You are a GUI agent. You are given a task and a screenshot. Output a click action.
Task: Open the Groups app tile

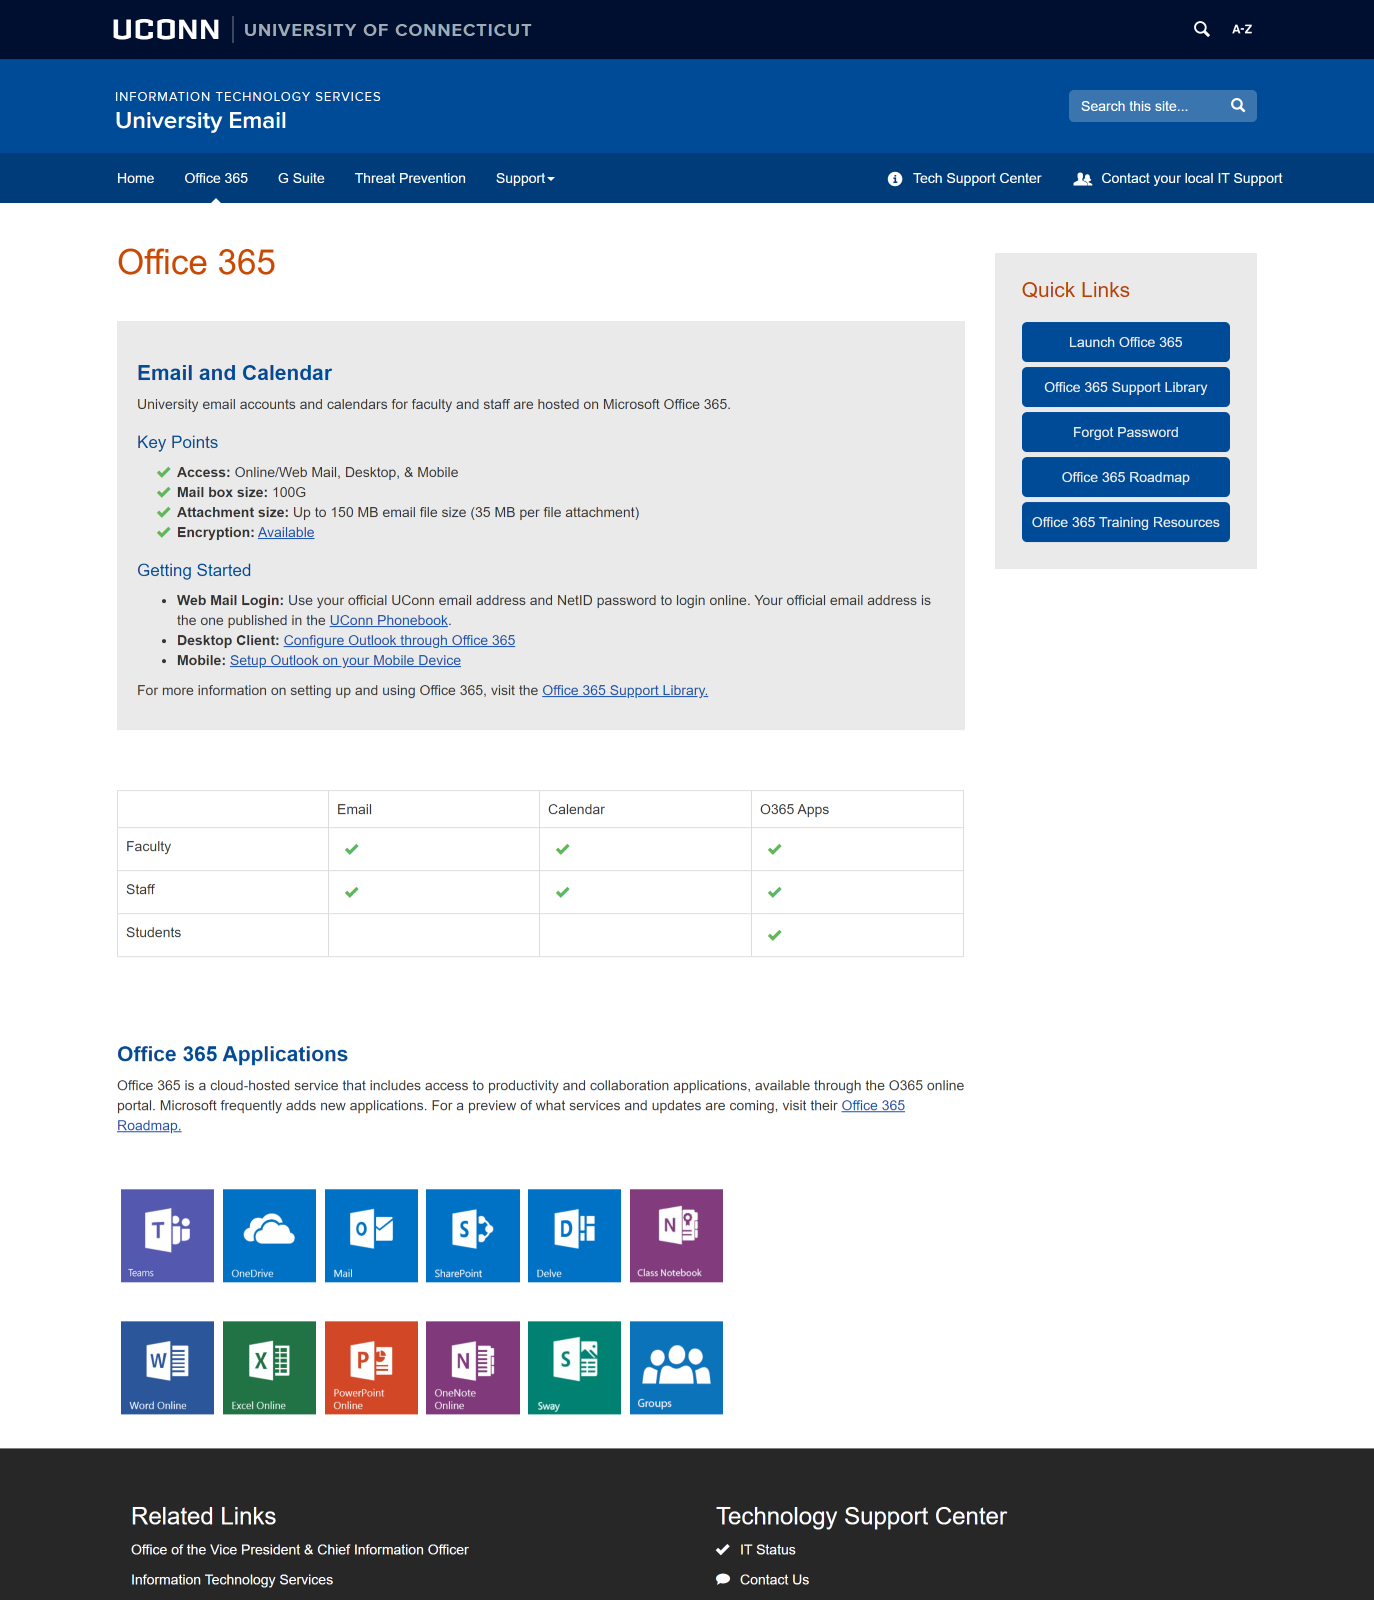tap(676, 1367)
